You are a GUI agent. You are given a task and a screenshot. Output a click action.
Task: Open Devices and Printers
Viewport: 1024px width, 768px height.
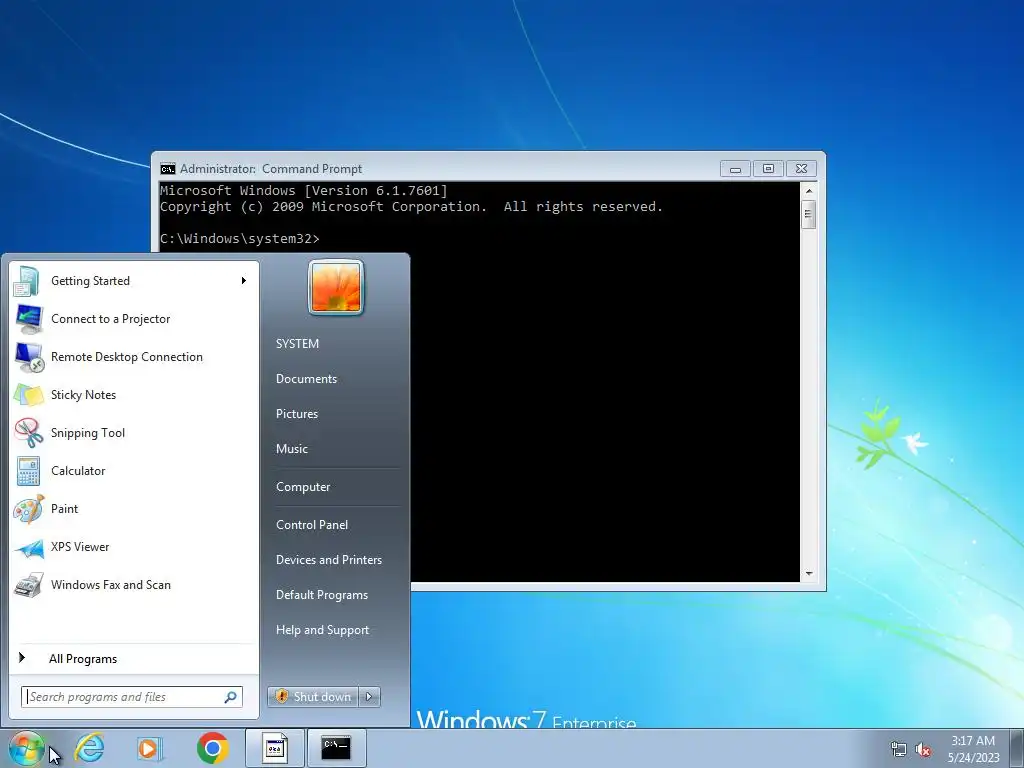pos(328,560)
